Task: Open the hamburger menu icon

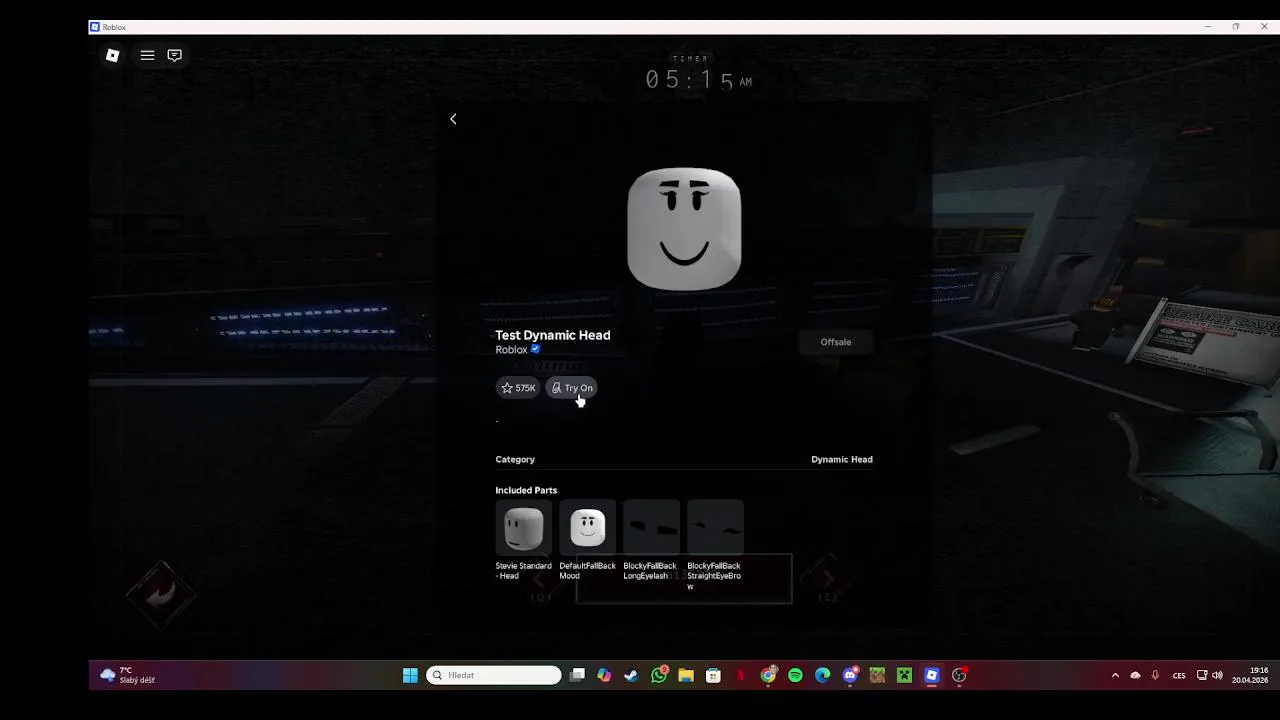Action: [x=147, y=56]
